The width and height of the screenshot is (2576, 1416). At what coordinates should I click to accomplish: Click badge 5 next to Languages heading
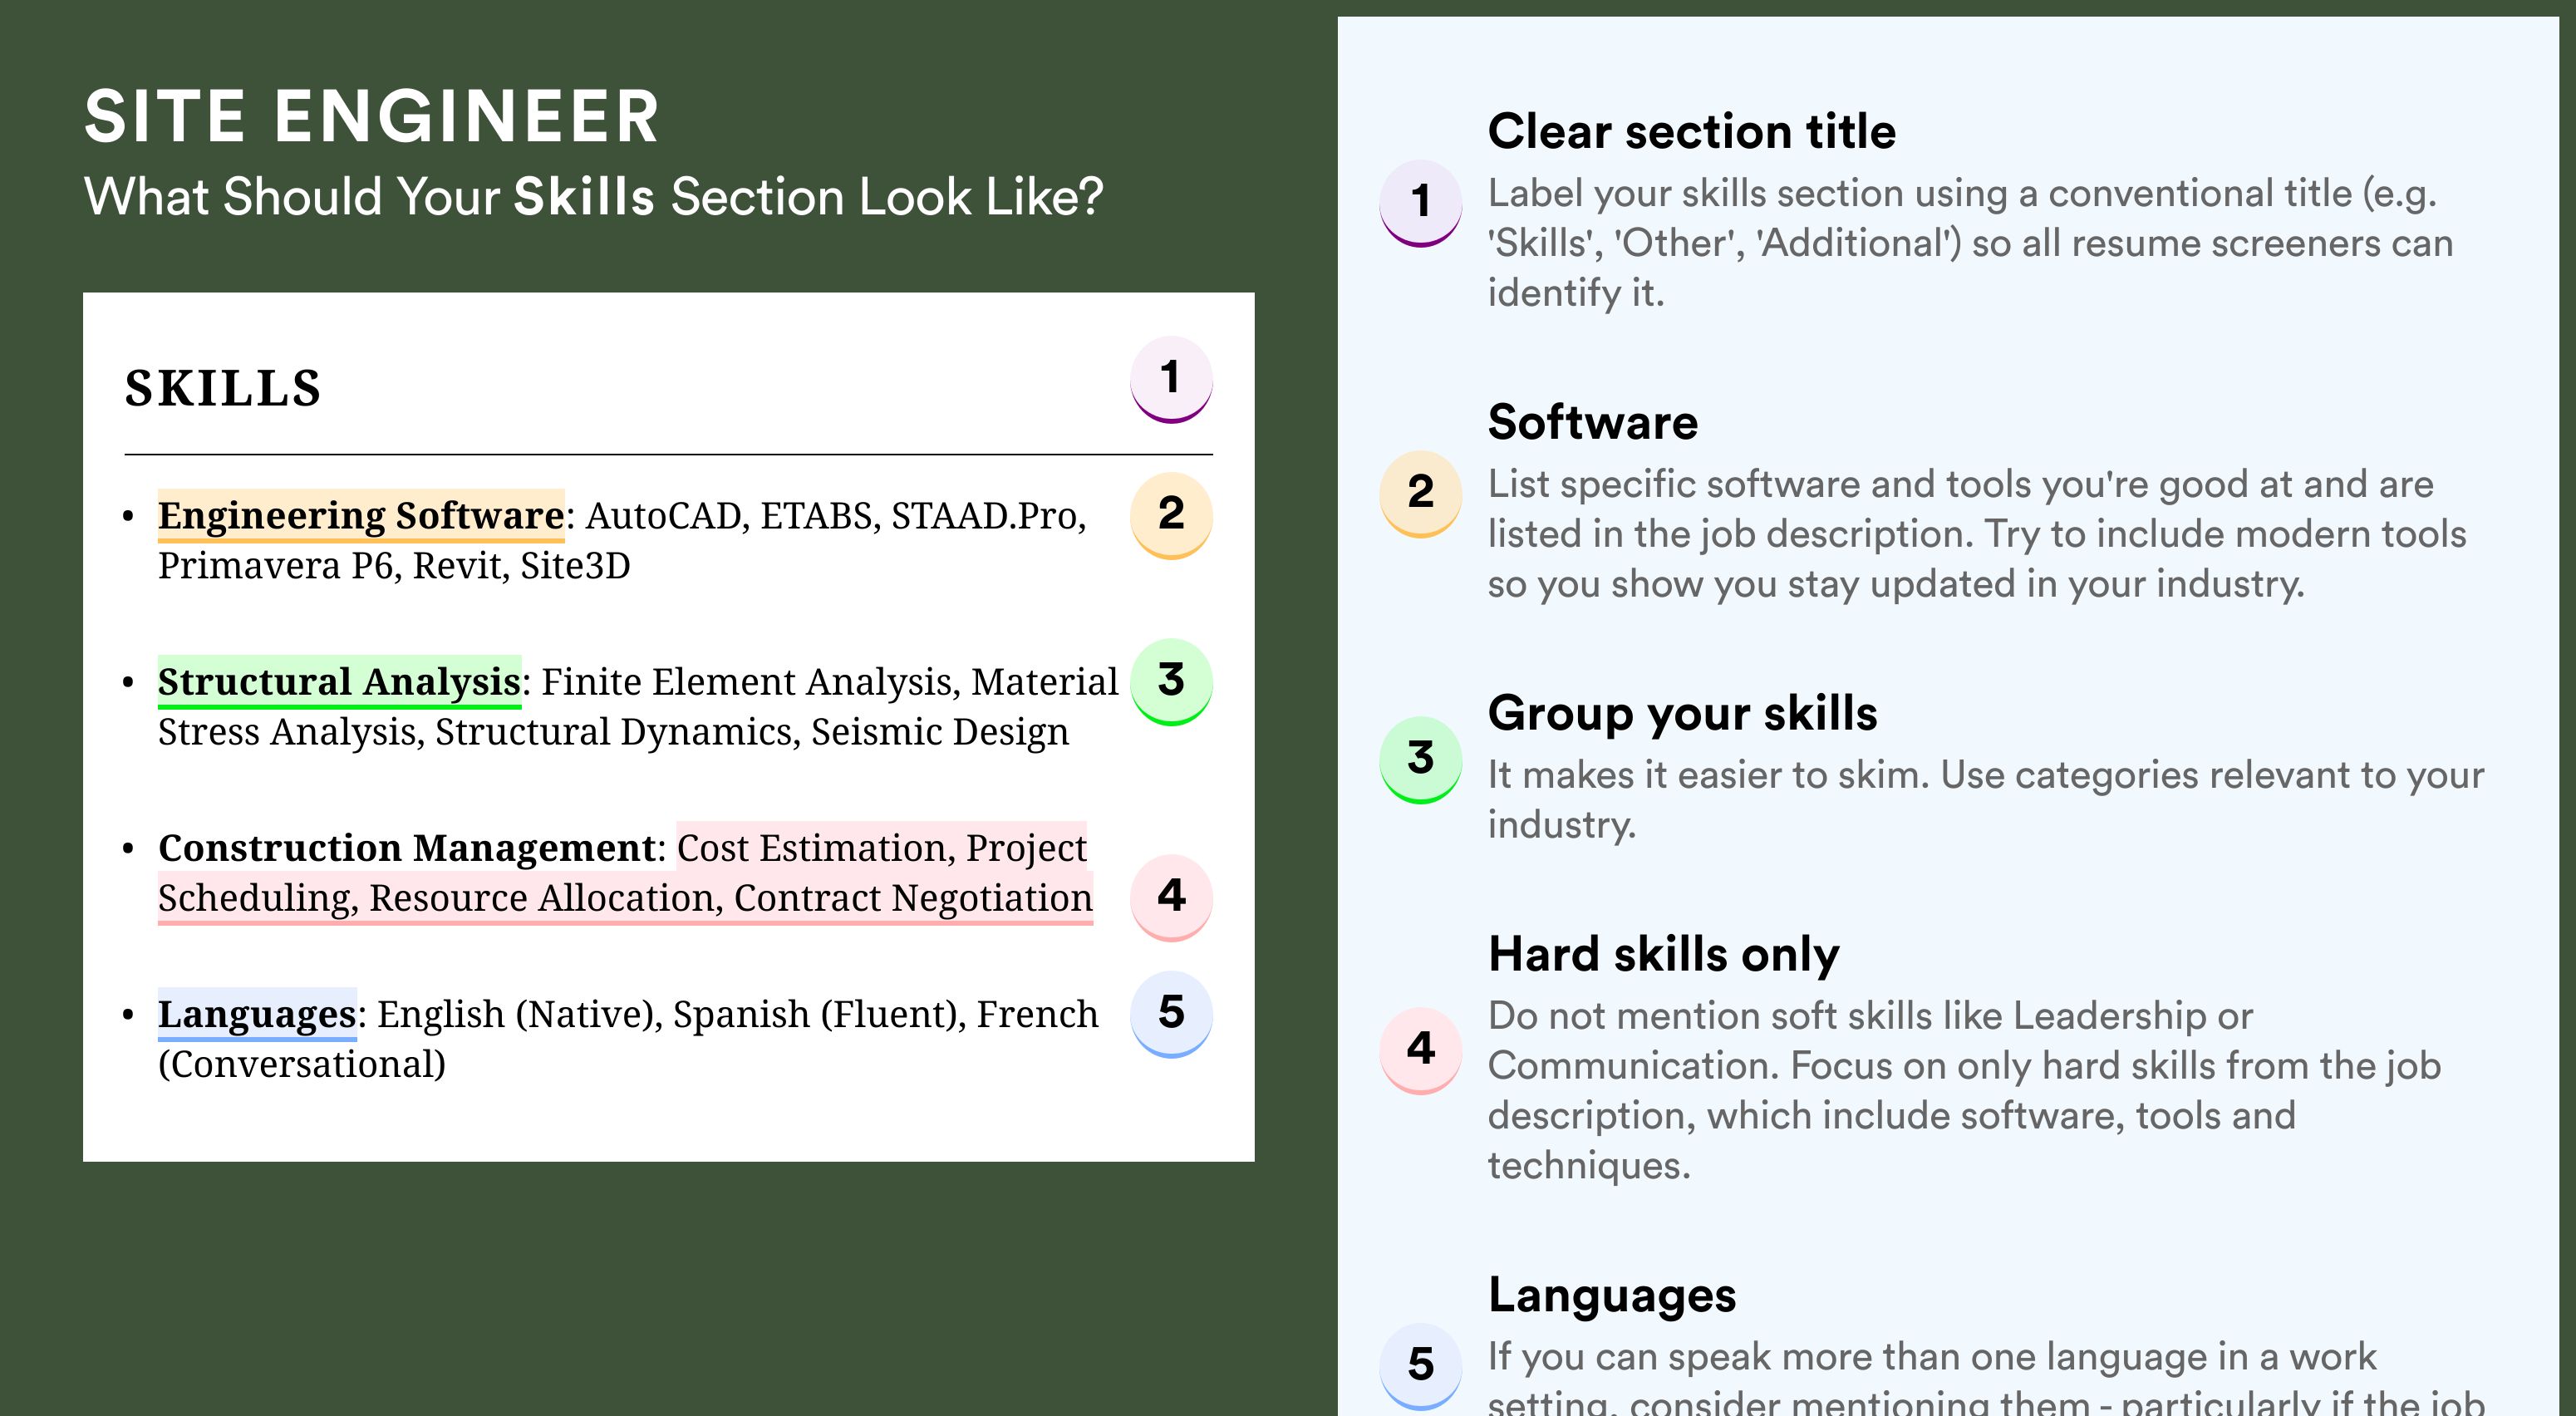[1421, 1366]
